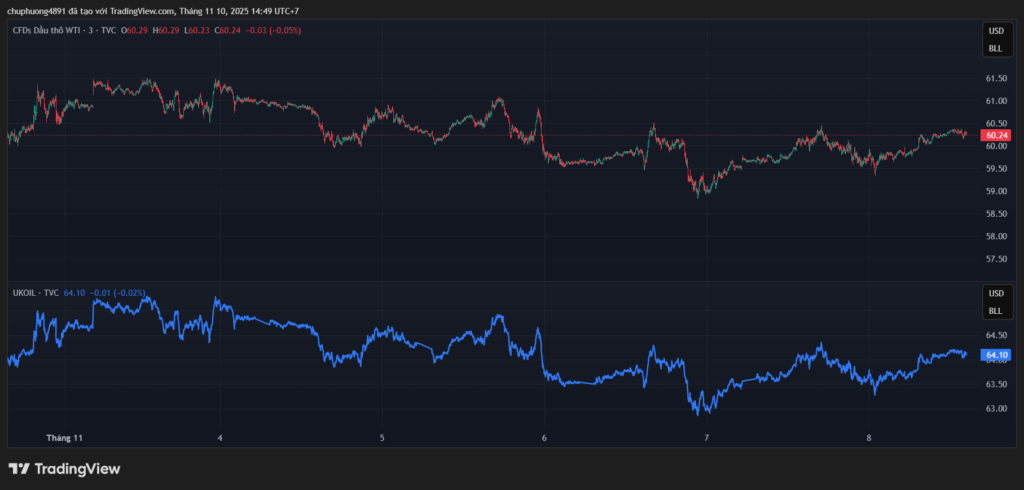Click the 63.00 level on UKOIL axis
This screenshot has height=490, width=1024.
(995, 409)
